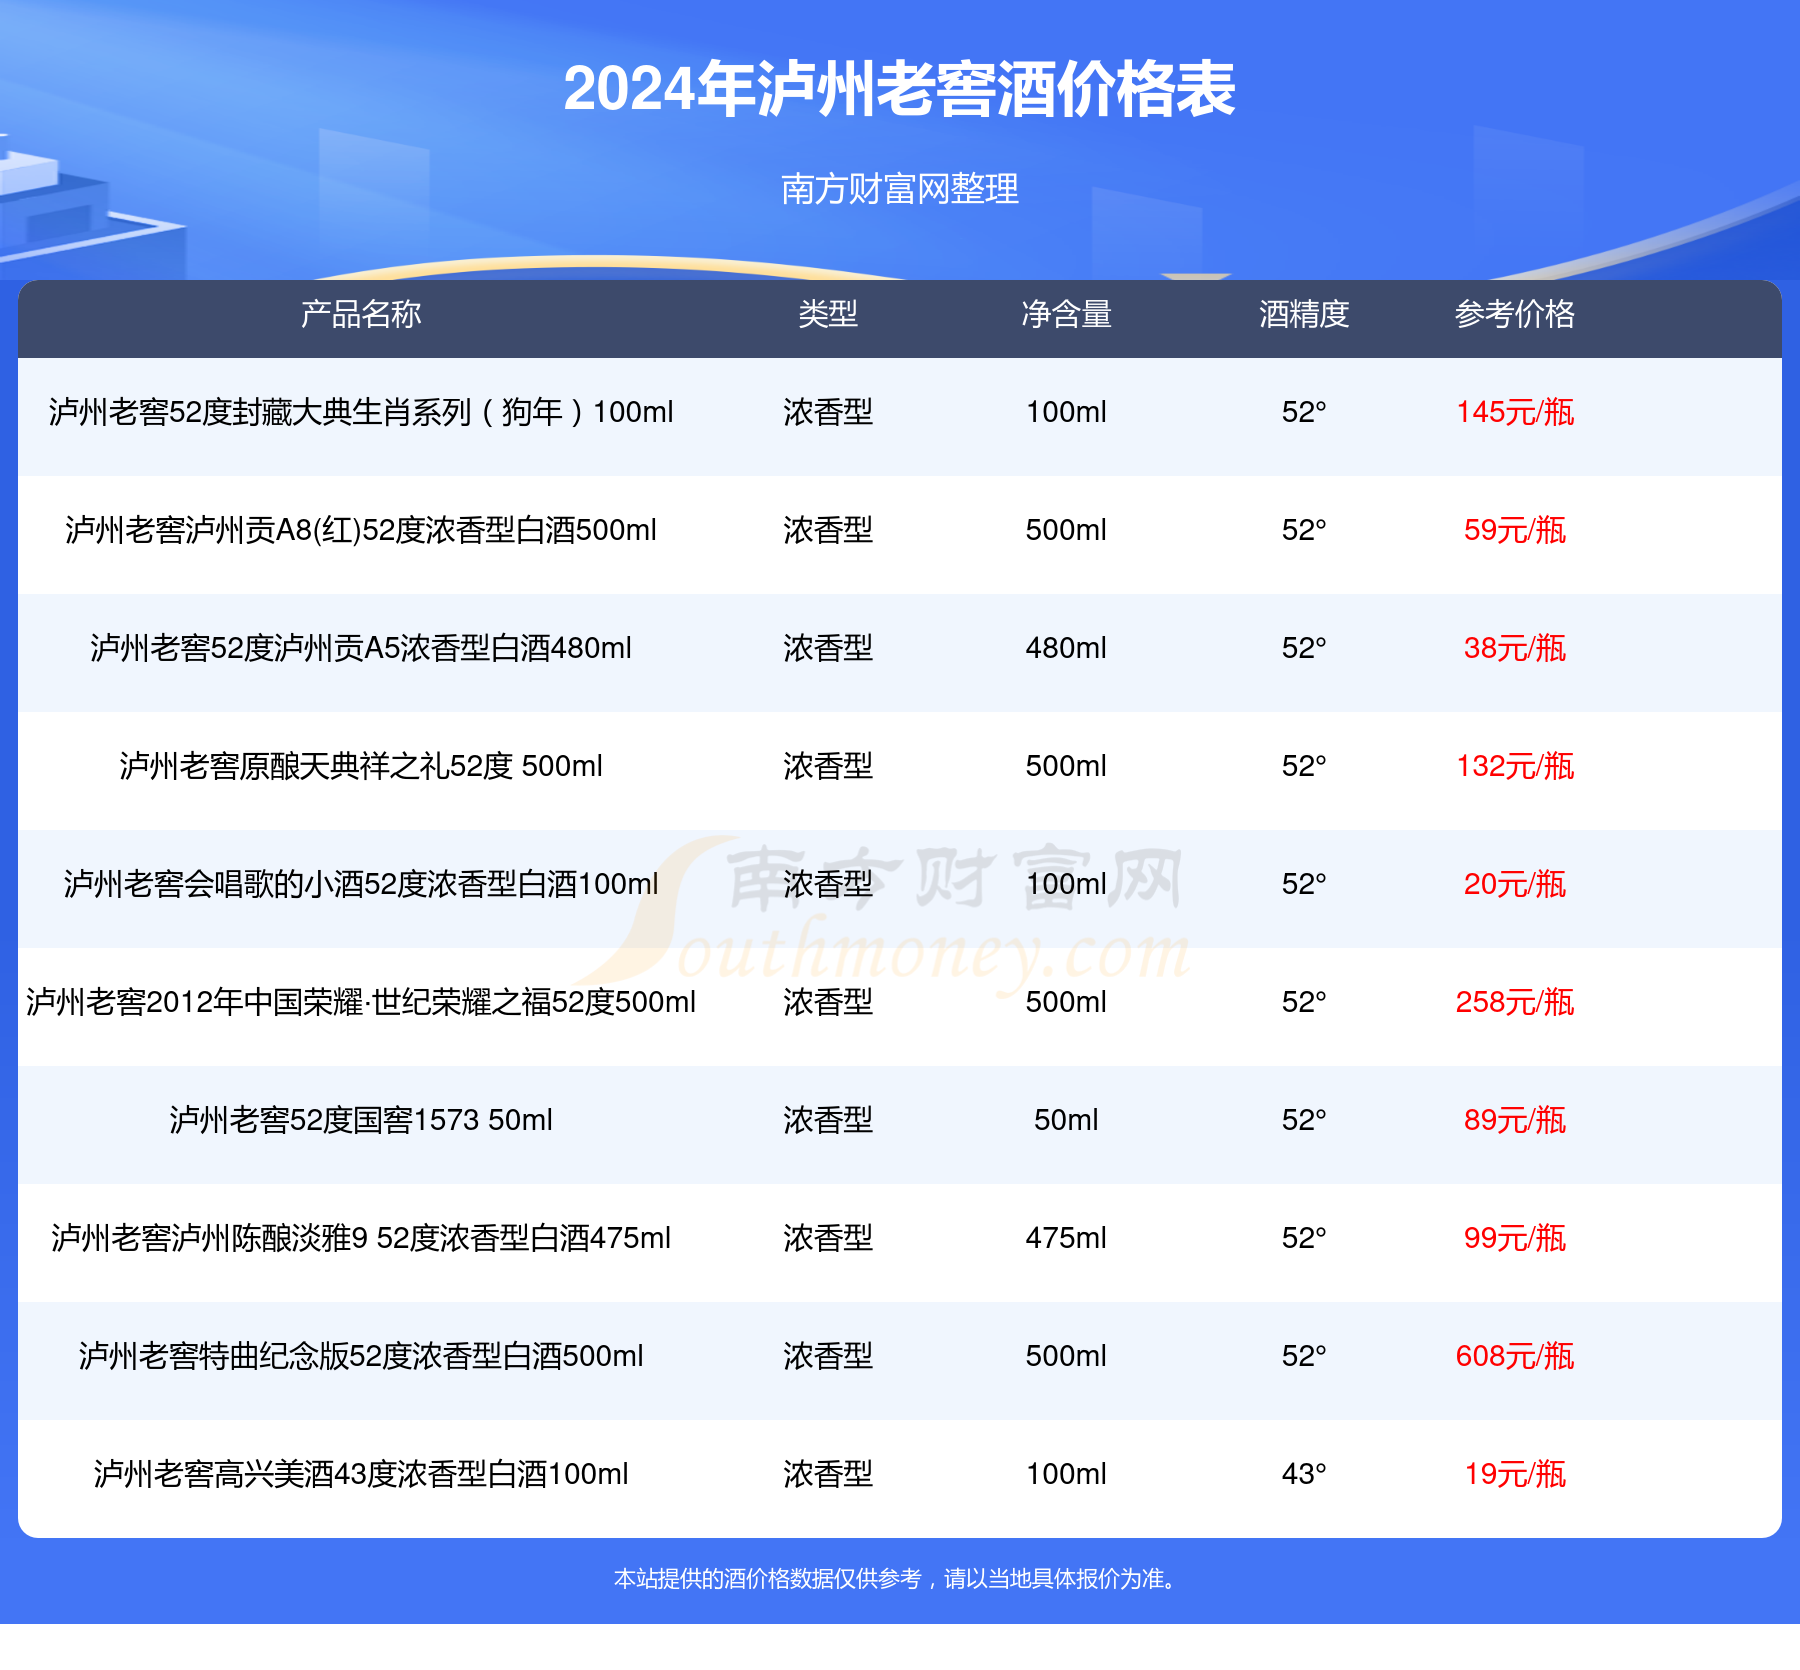Screen dimensions: 1800x1670
Task: Click the price 99元/瓶
Action: 1515,1238
